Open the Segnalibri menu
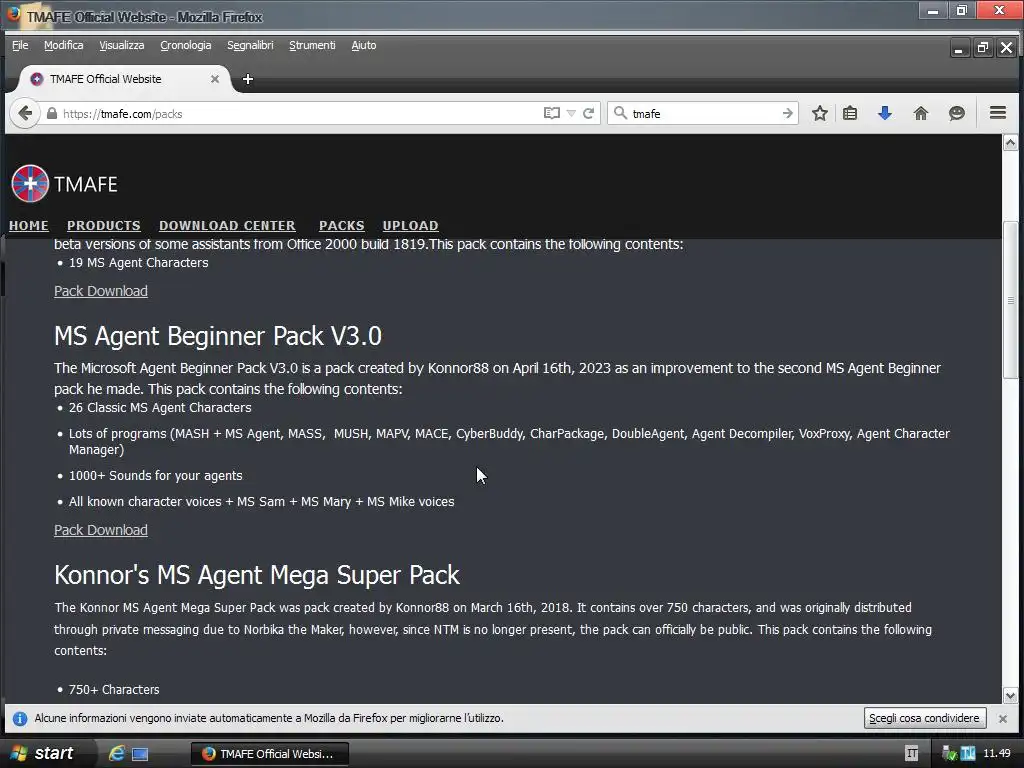This screenshot has height=768, width=1024. click(250, 45)
